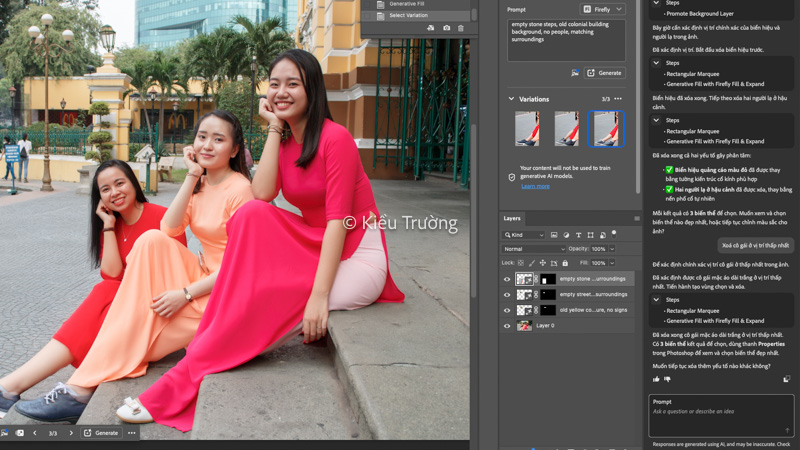The height and width of the screenshot is (450, 800).
Task: Create new document from state in History panel
Action: coord(431,28)
